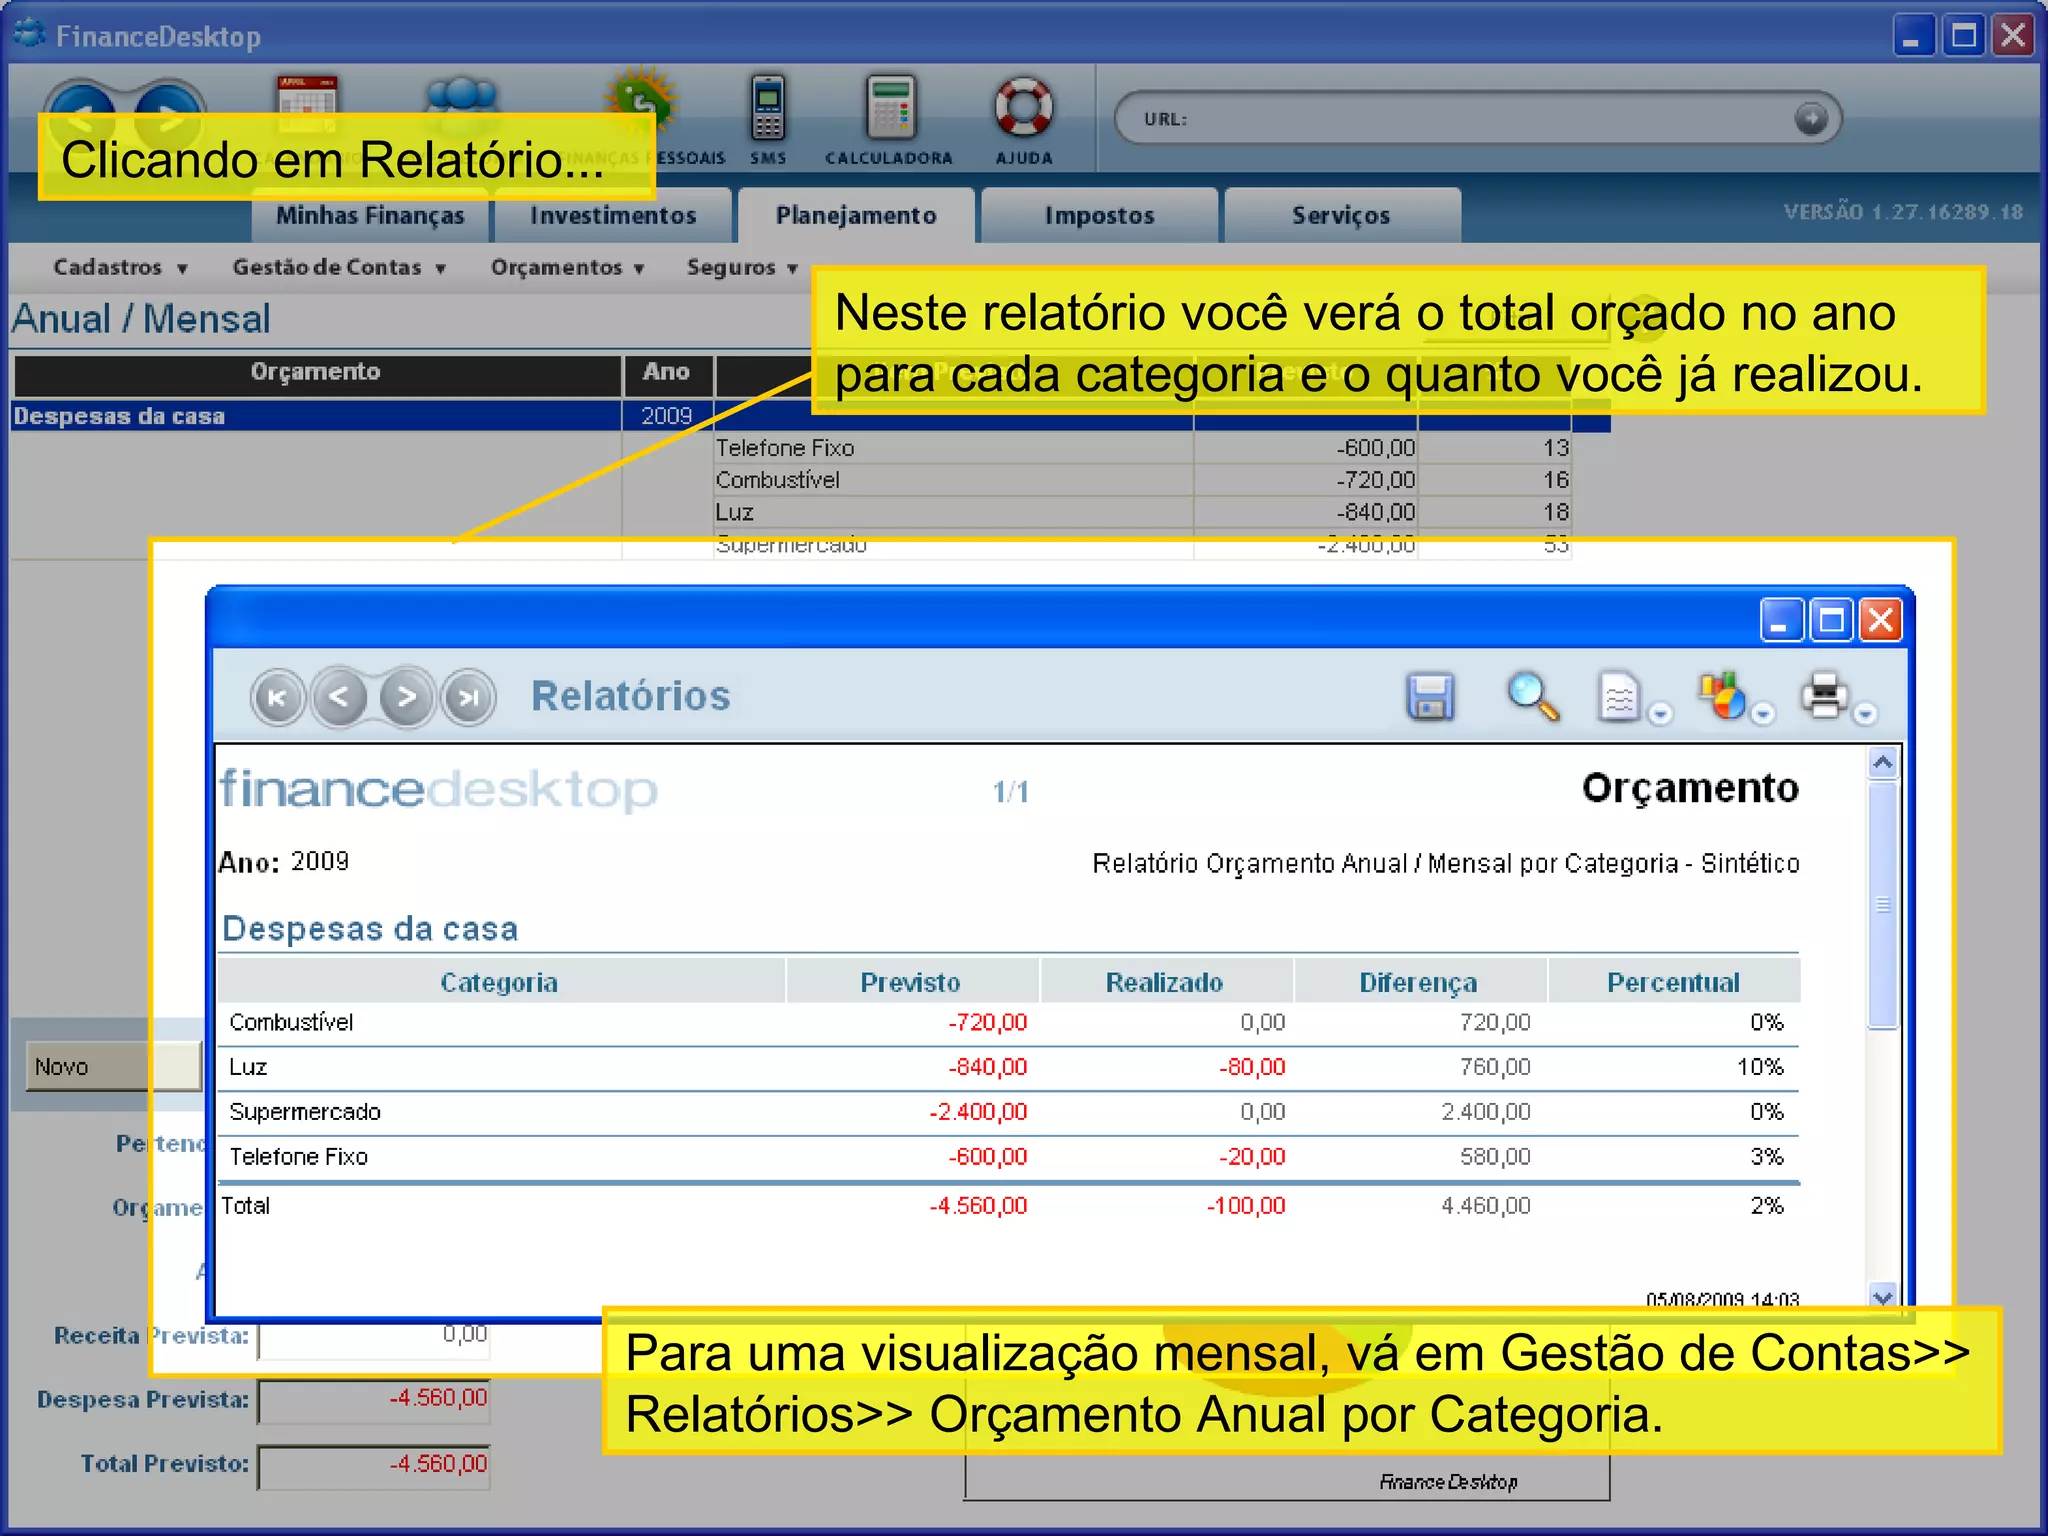
Task: Select the Luz row in background grid
Action: (x=1142, y=512)
